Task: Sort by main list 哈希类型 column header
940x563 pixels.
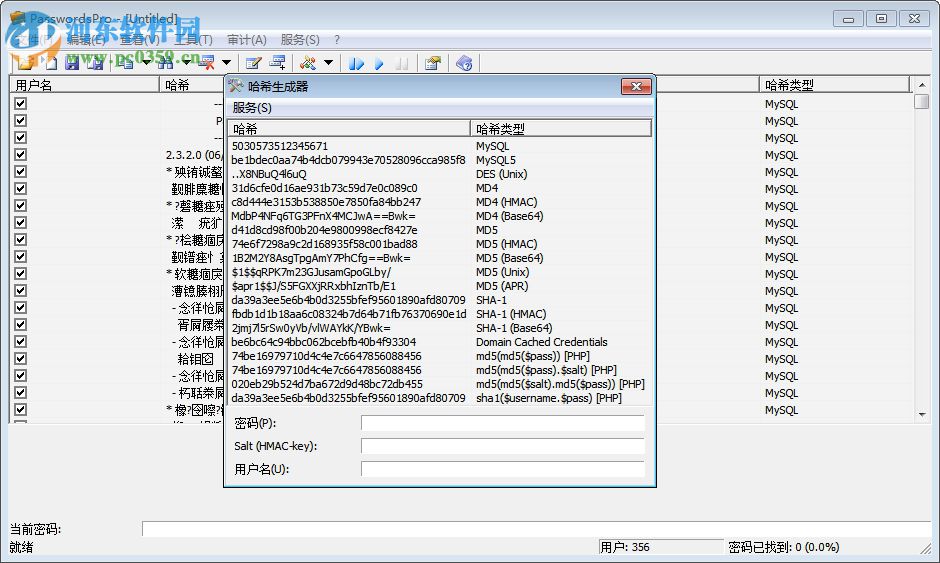Action: [834, 85]
